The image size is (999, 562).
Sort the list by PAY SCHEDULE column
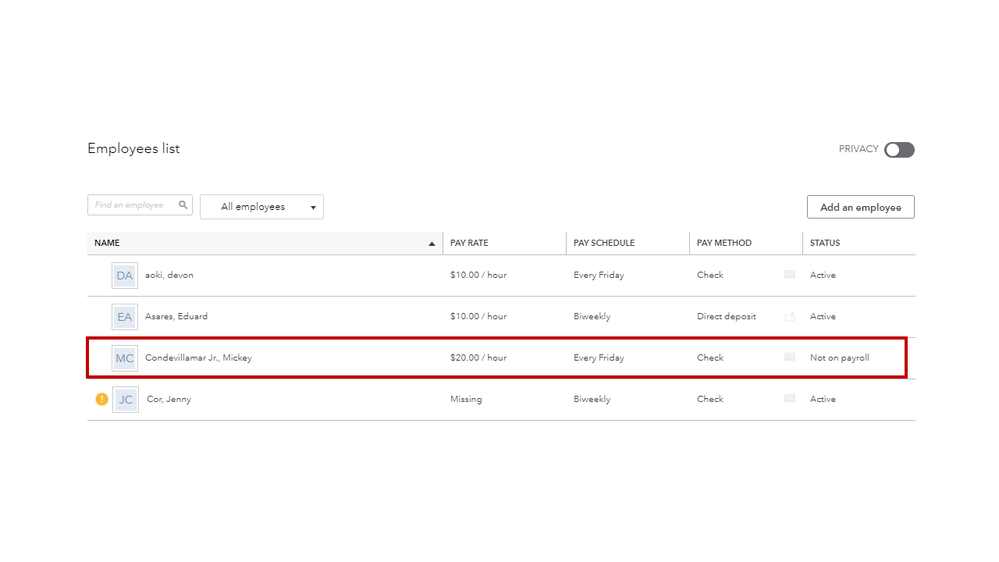click(604, 243)
